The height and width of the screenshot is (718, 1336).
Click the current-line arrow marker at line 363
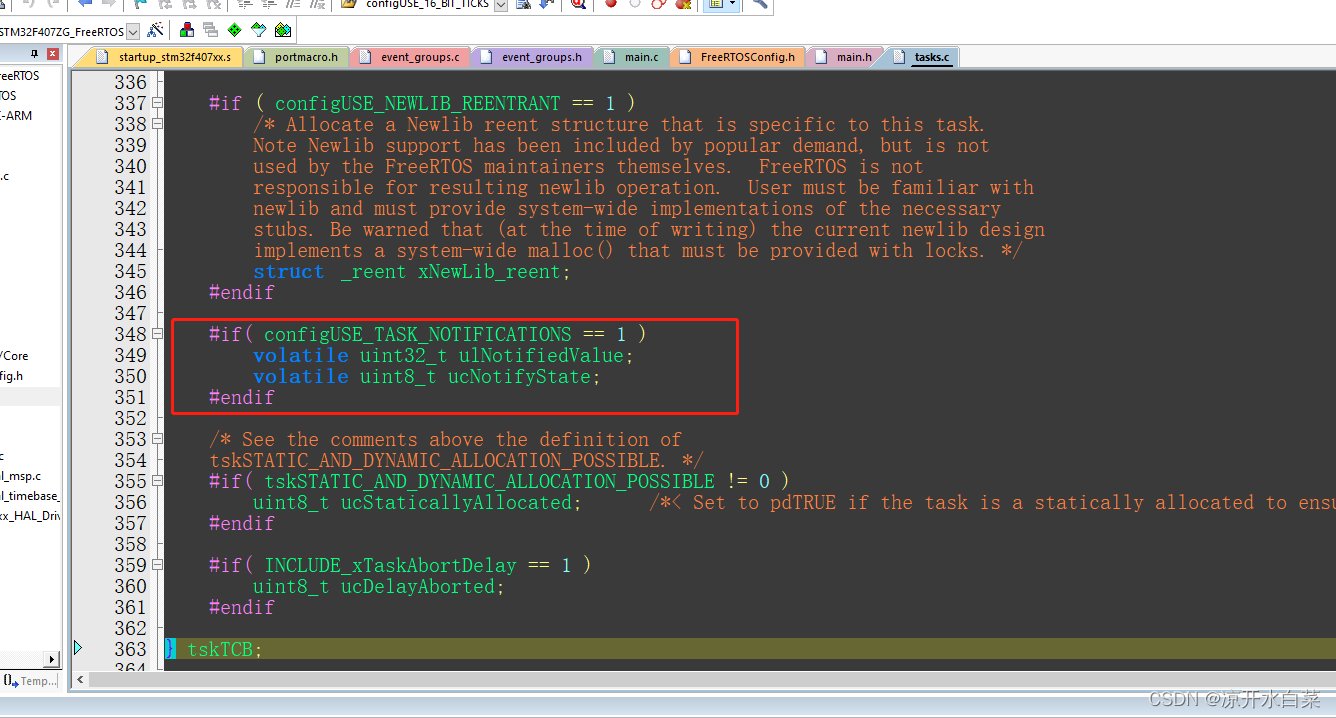(x=78, y=649)
